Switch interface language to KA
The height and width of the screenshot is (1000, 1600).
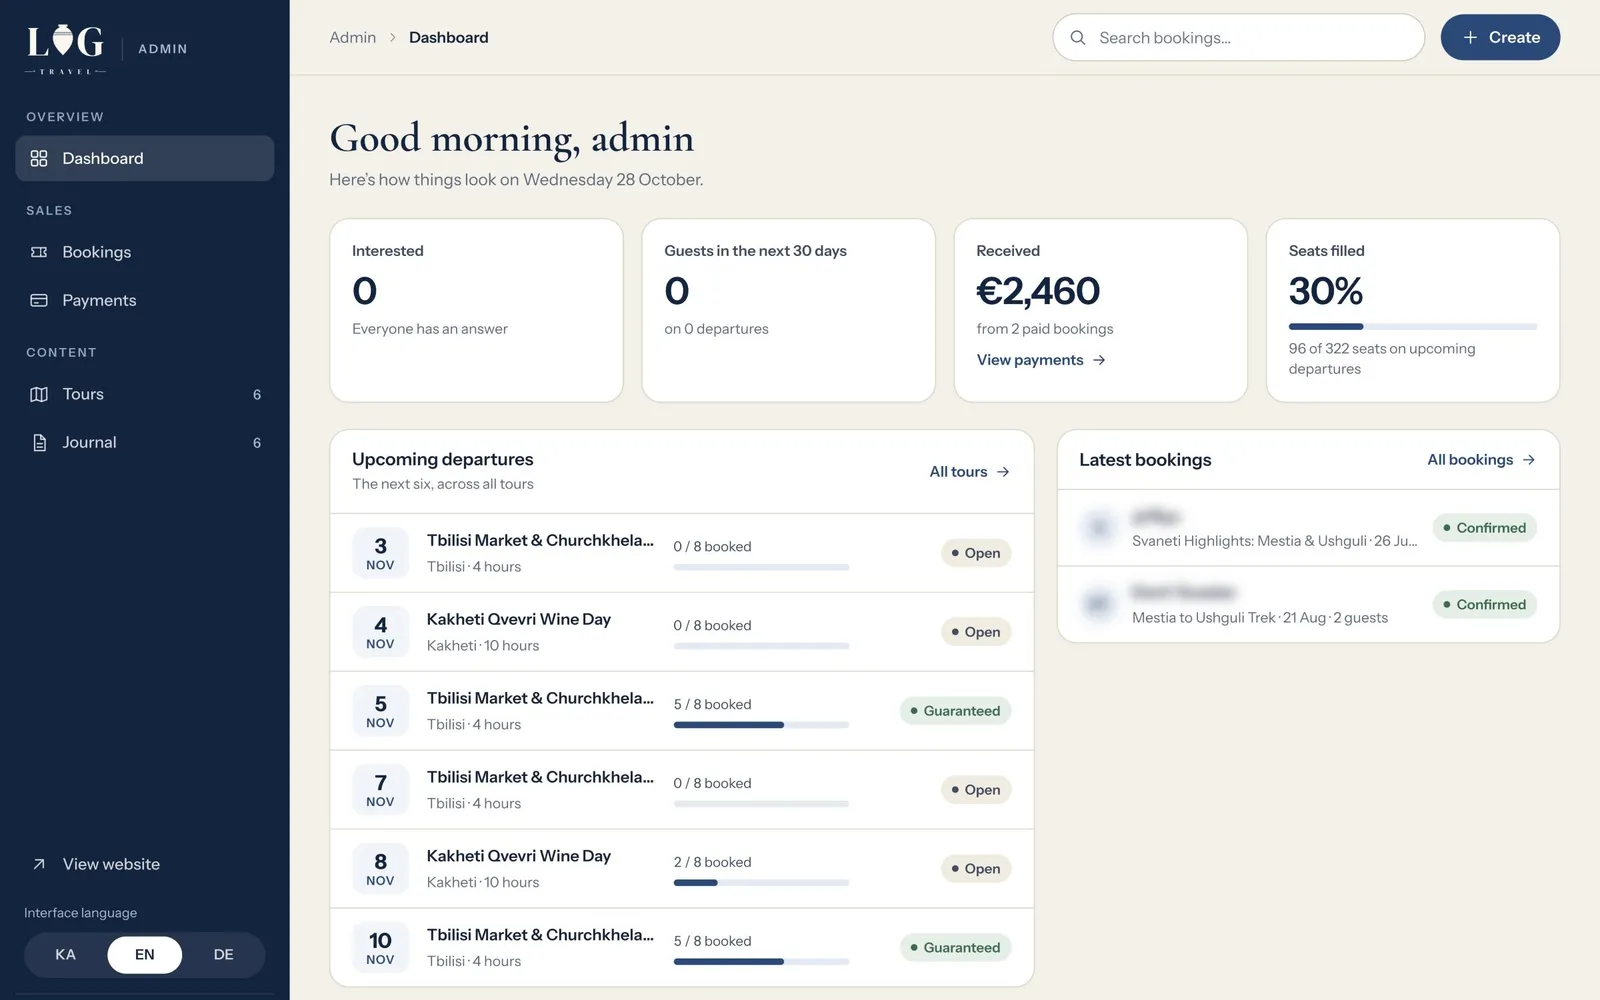coord(65,955)
